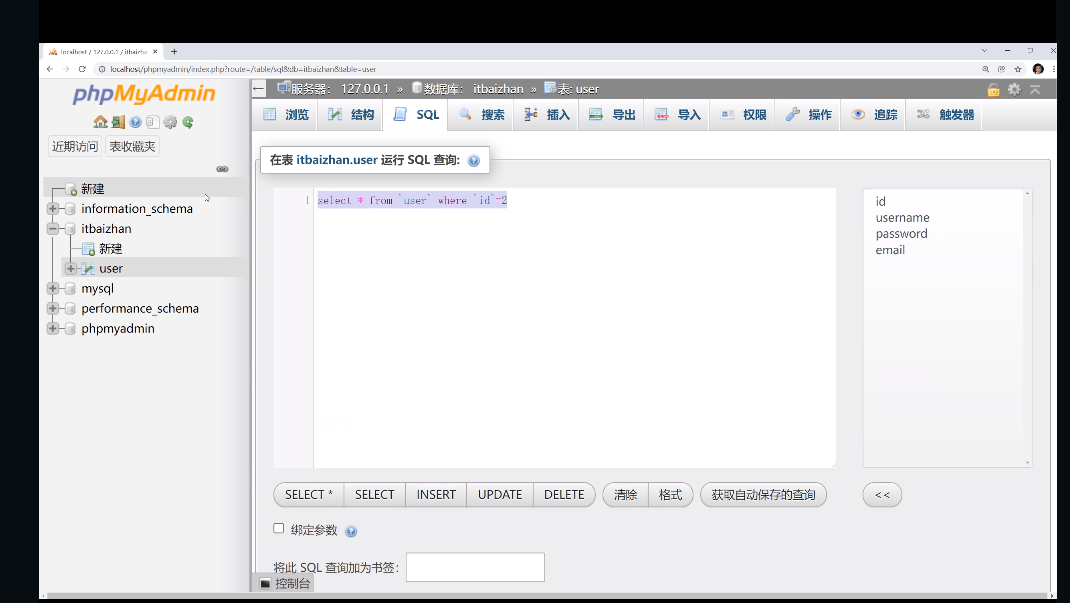1070x603 pixels.
Task: Reload the browser page
Action: [83, 69]
